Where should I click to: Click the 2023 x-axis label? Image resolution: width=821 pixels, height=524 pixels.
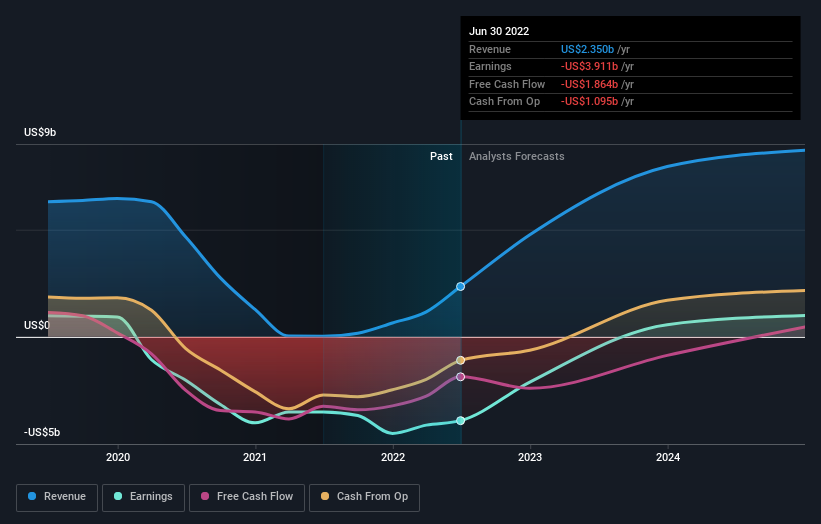[530, 457]
